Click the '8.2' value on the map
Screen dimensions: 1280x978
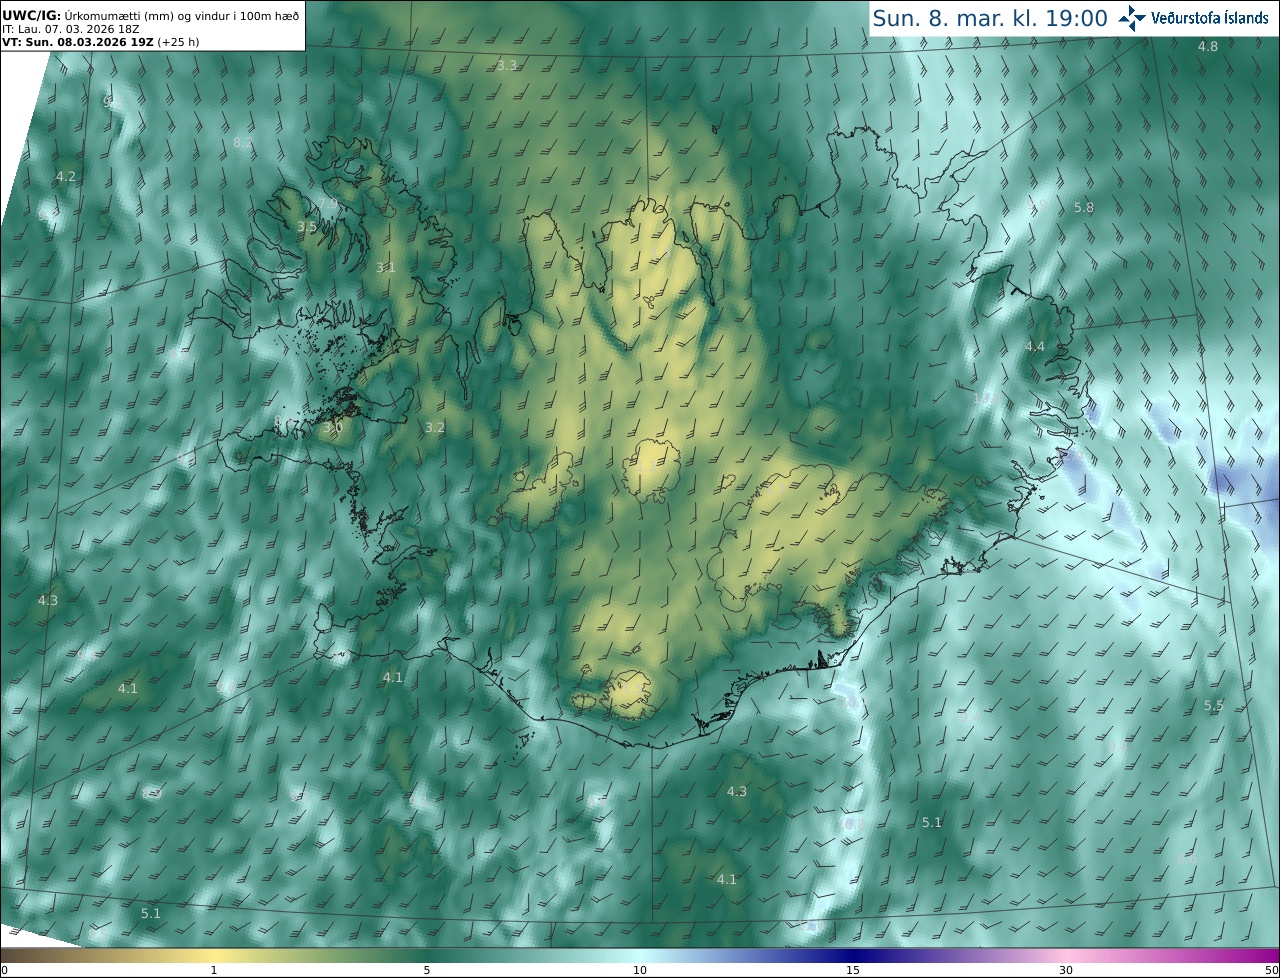tap(243, 142)
